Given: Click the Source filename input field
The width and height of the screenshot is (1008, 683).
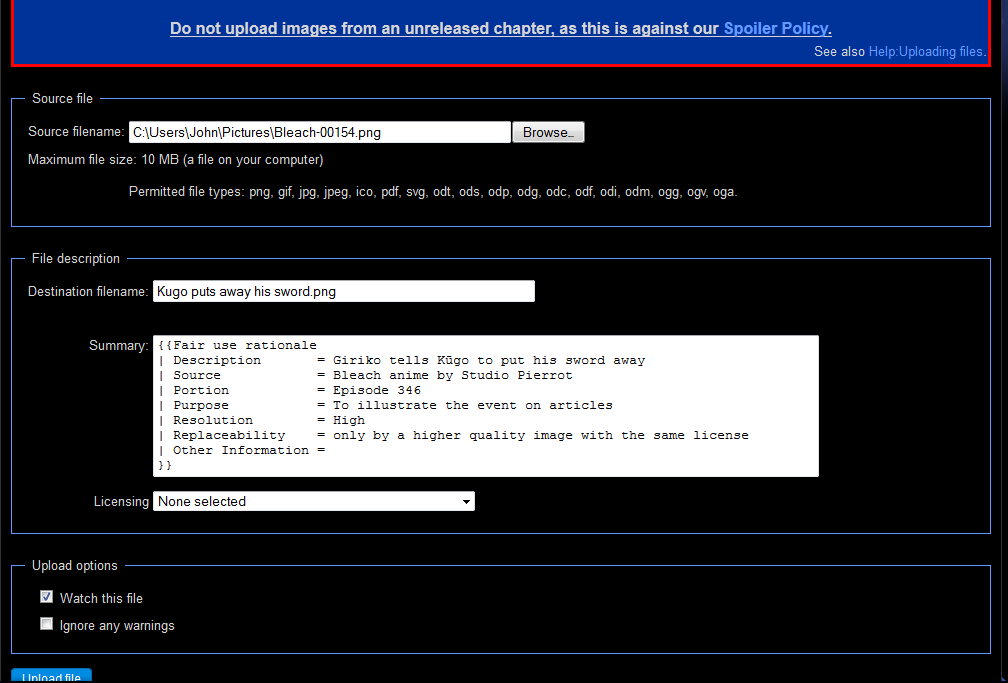Looking at the screenshot, I should click(320, 132).
